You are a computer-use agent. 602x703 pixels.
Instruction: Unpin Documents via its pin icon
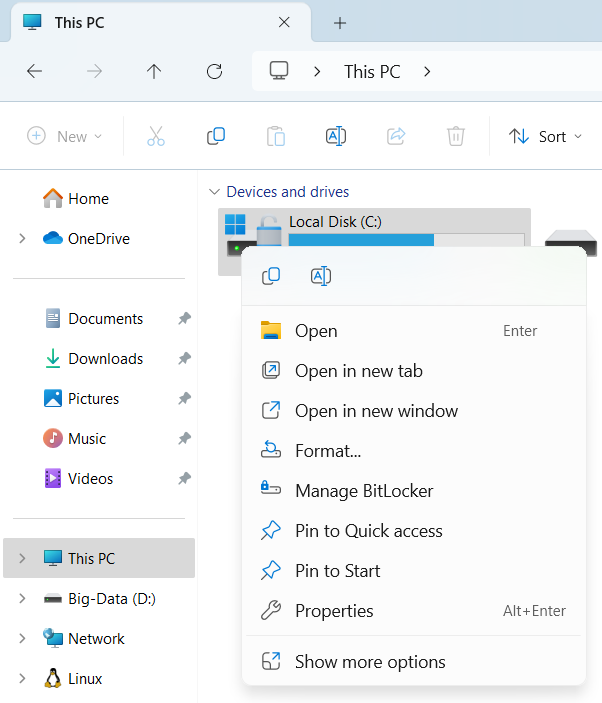[x=184, y=319]
